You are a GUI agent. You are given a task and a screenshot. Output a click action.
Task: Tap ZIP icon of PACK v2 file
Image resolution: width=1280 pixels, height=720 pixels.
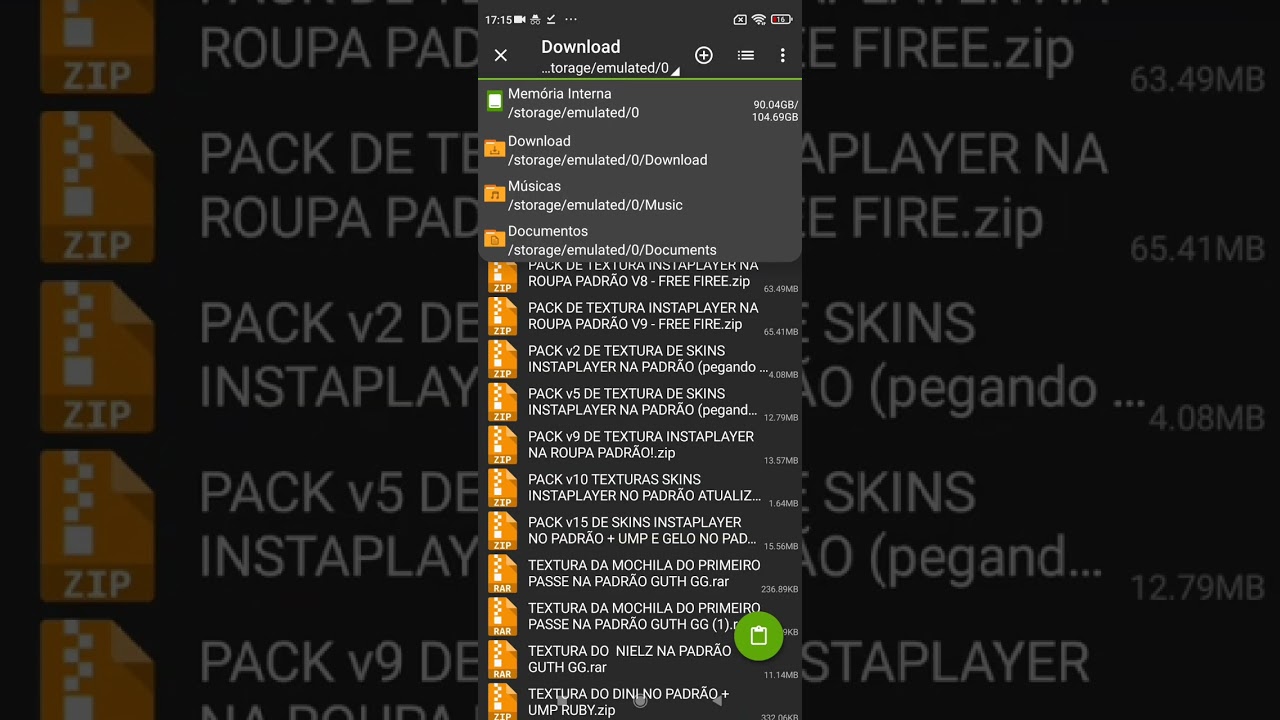coord(502,360)
